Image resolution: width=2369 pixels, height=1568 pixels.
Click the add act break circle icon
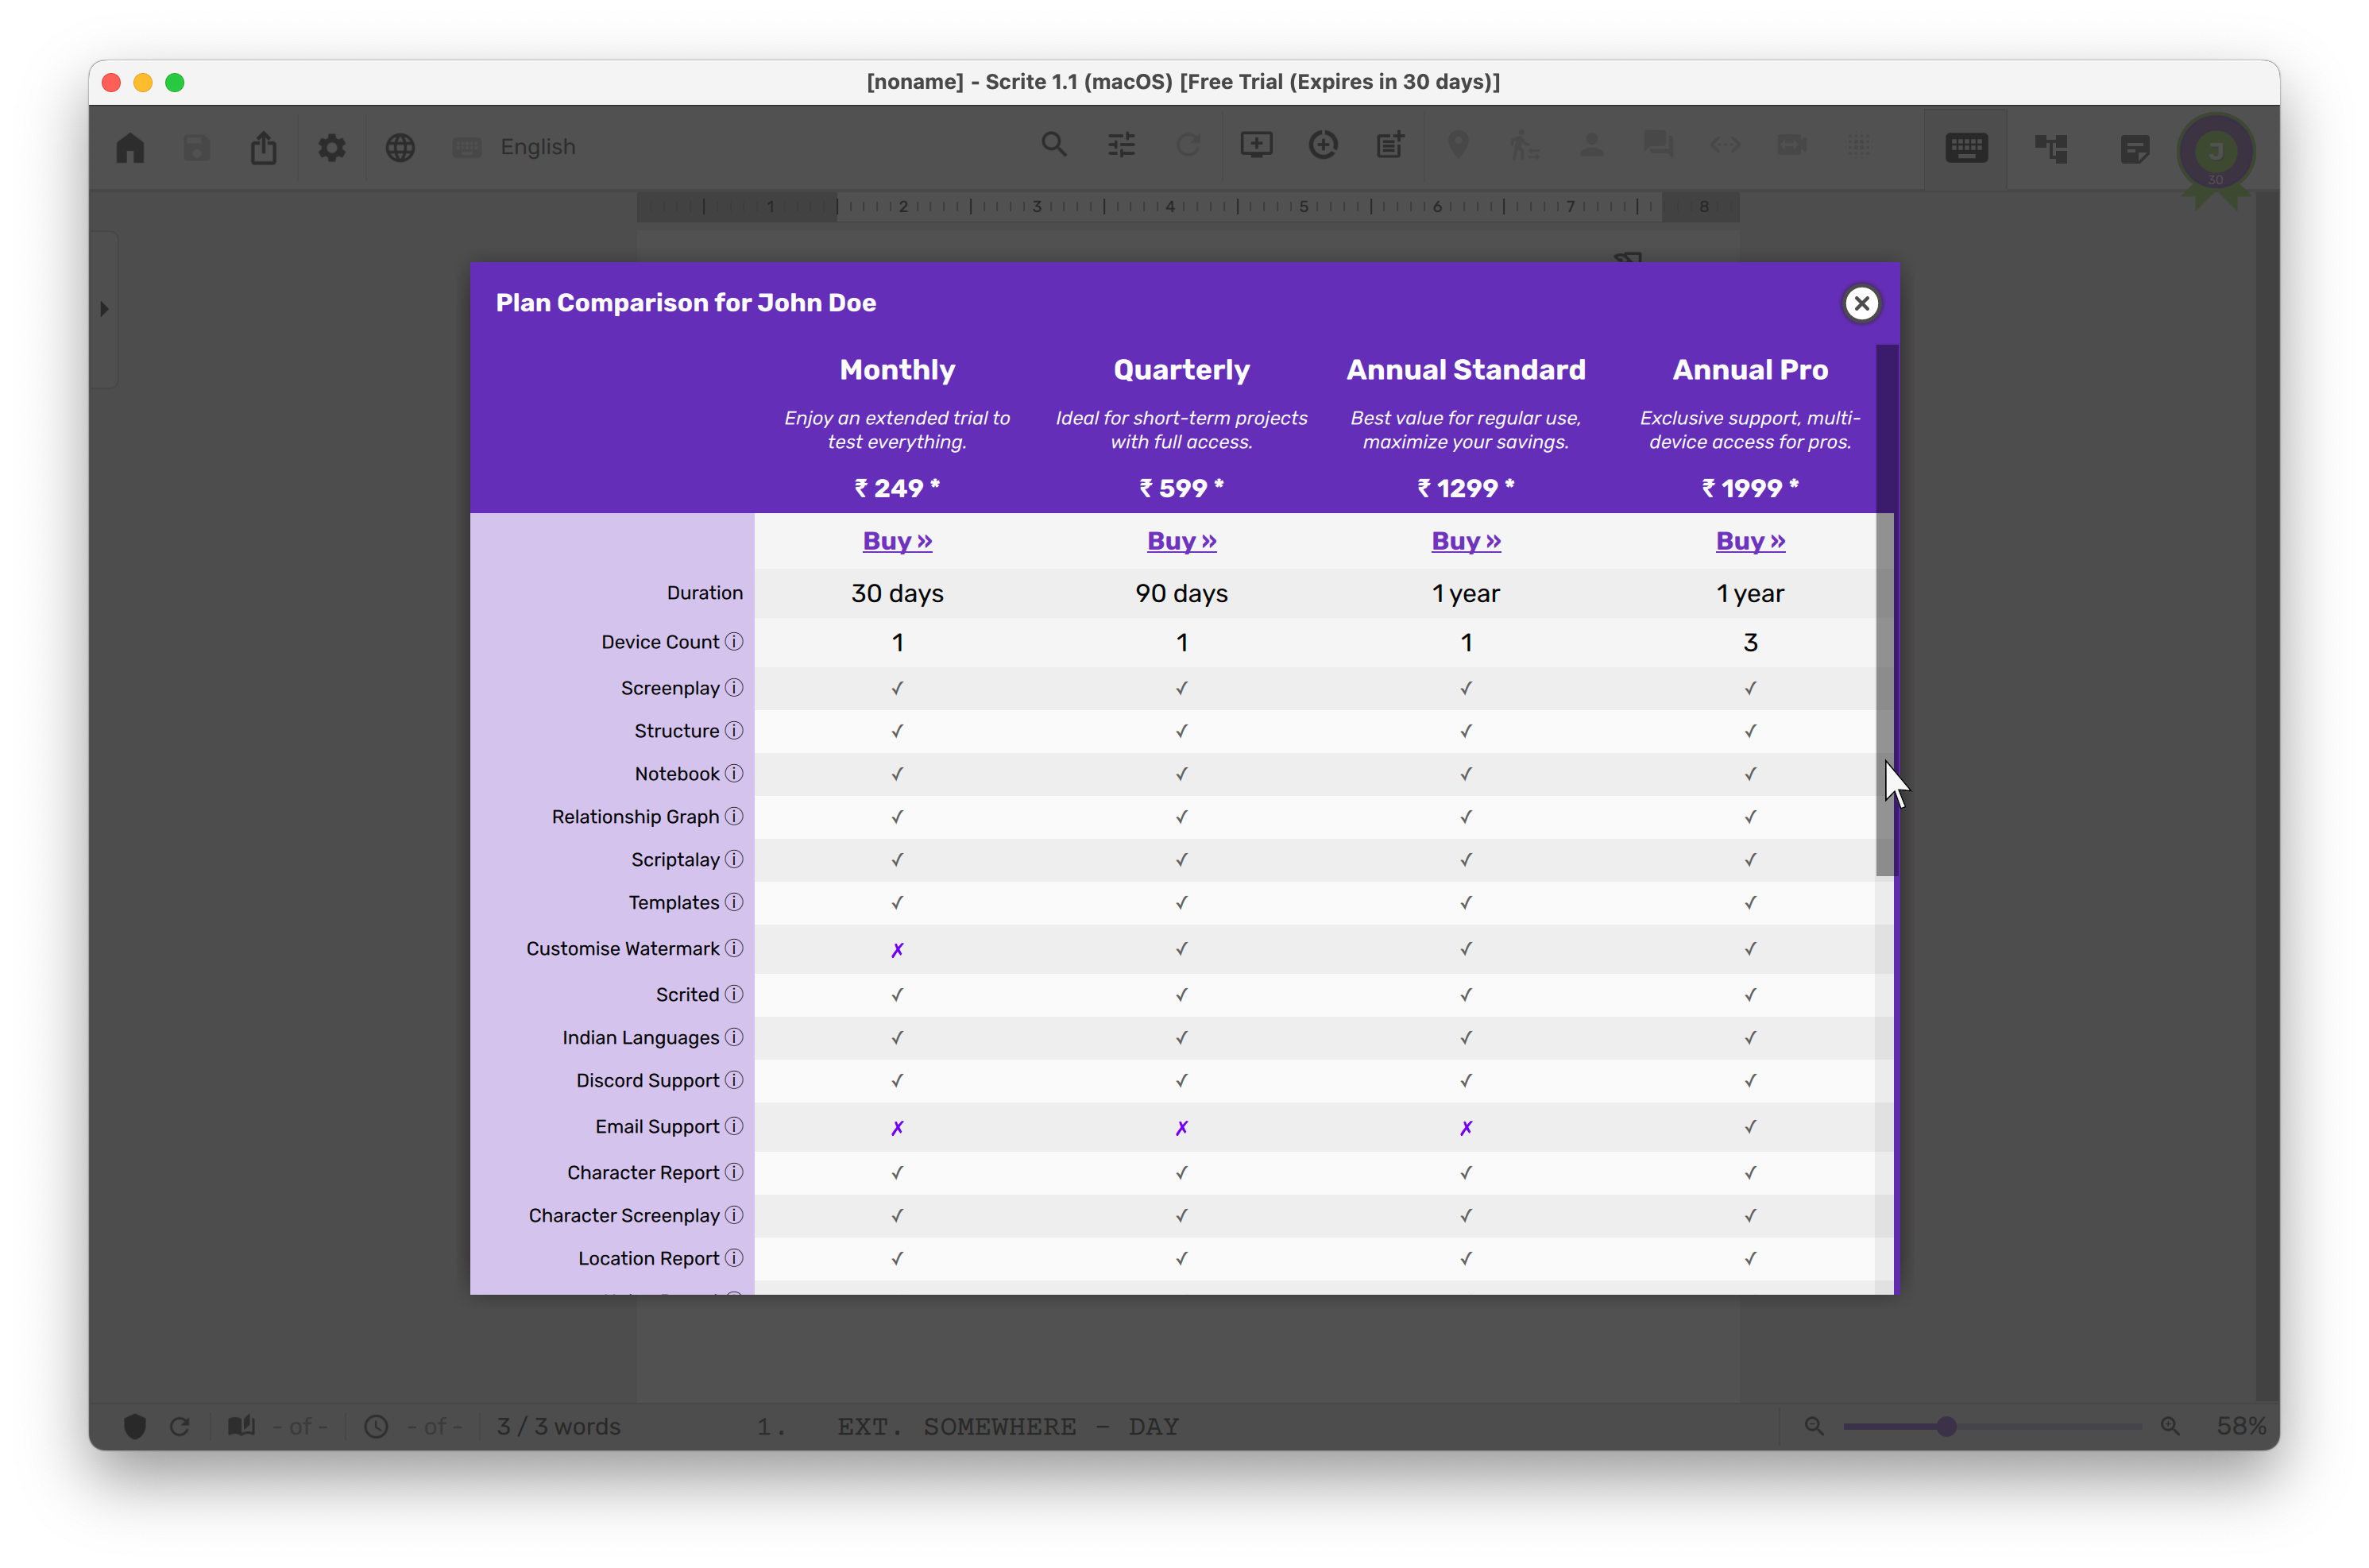pos(1323,145)
